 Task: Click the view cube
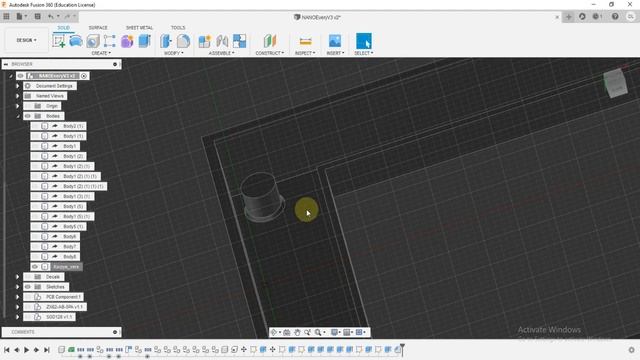click(x=615, y=83)
